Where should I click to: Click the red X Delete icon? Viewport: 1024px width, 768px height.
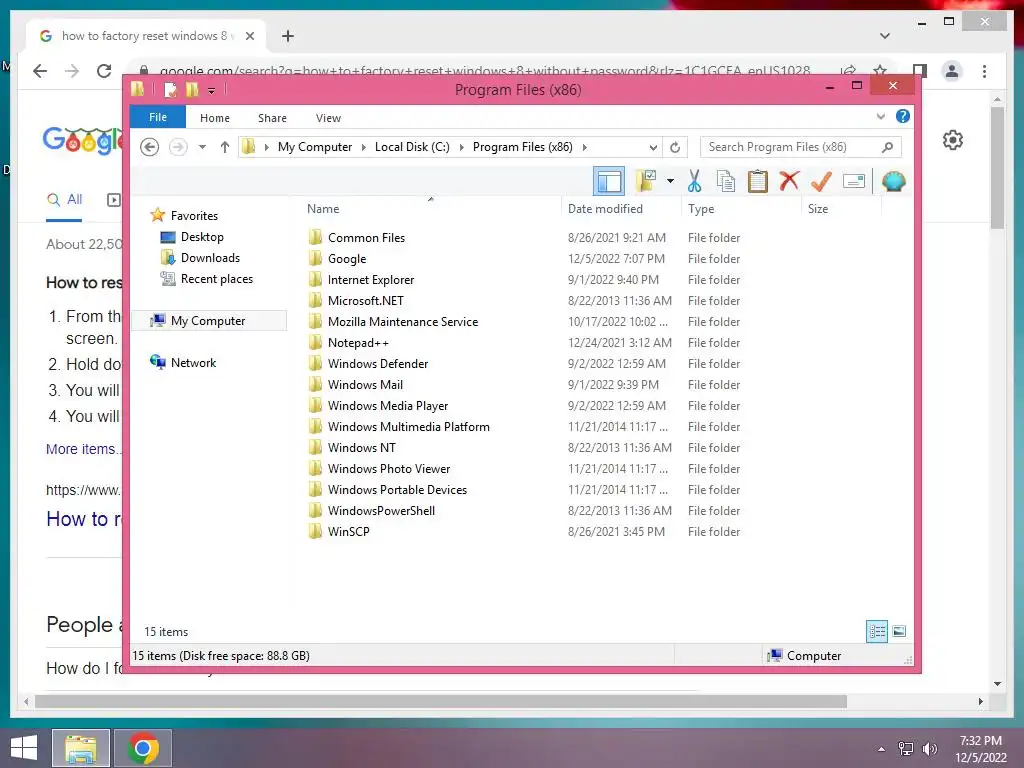789,181
